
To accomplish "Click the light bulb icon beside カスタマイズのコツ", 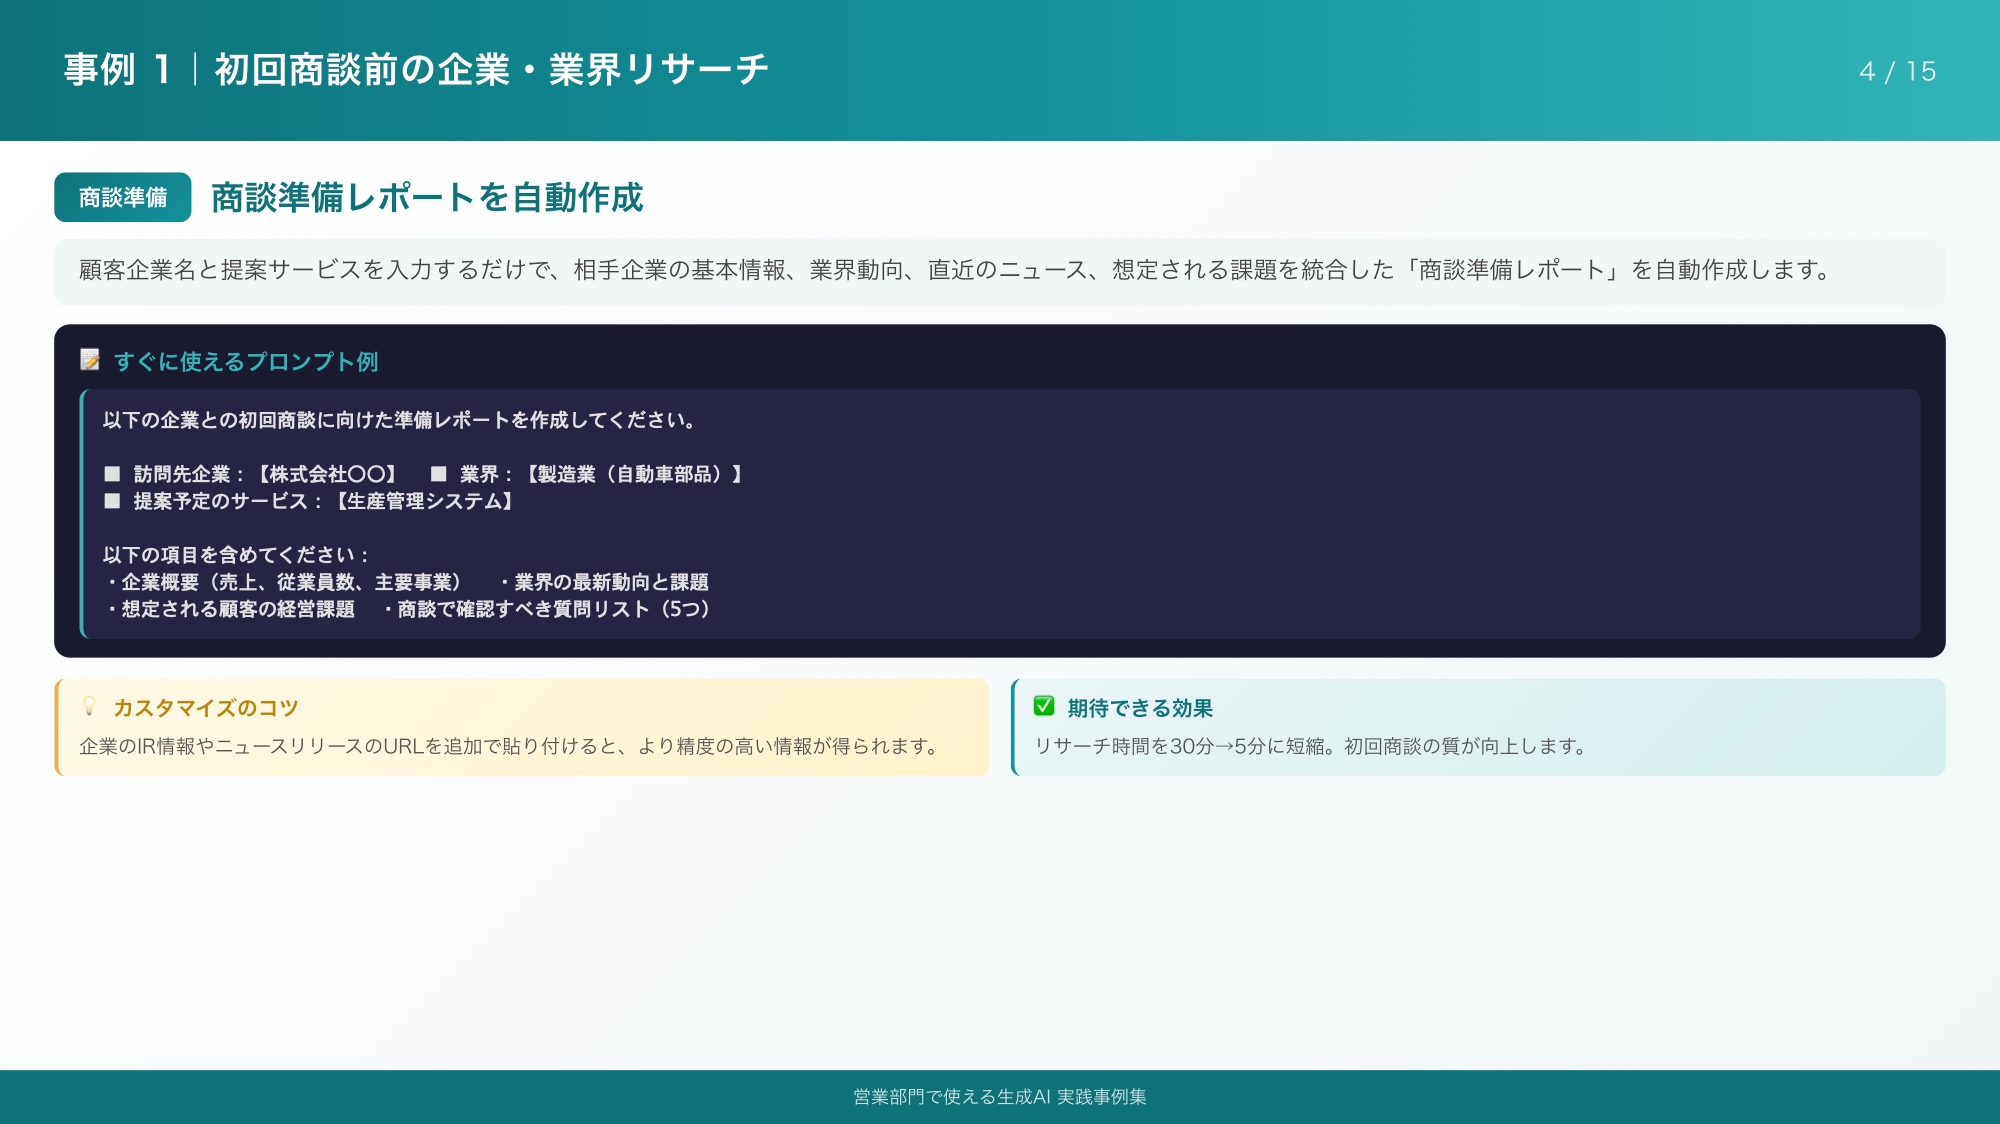I will click(89, 706).
